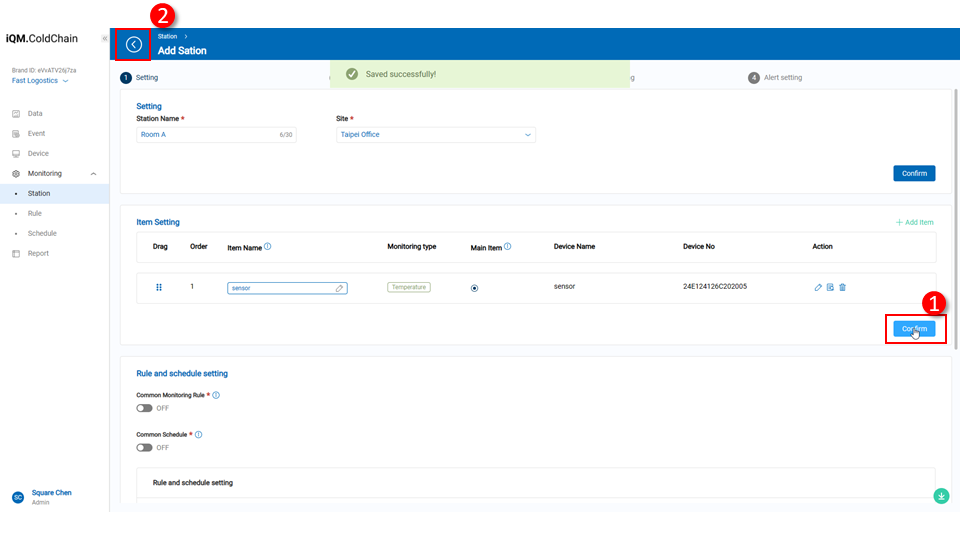The width and height of the screenshot is (960, 540).
Task: Expand the Fast Logostics brand selector
Action: click(40, 81)
